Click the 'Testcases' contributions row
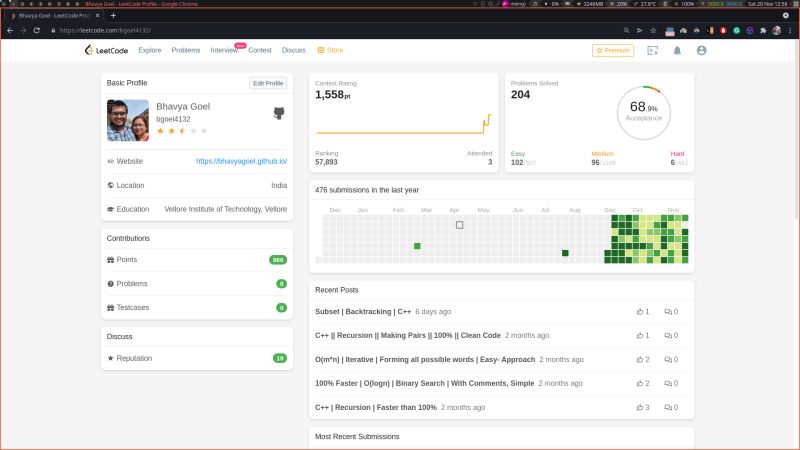 point(197,308)
